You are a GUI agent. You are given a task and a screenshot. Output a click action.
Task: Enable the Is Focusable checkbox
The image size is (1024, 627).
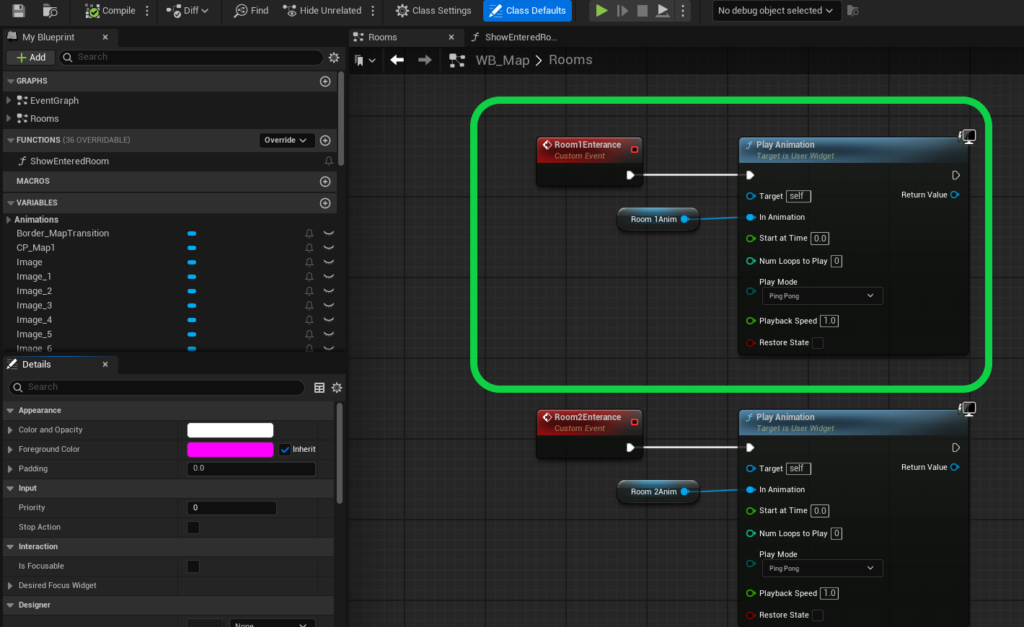193,566
